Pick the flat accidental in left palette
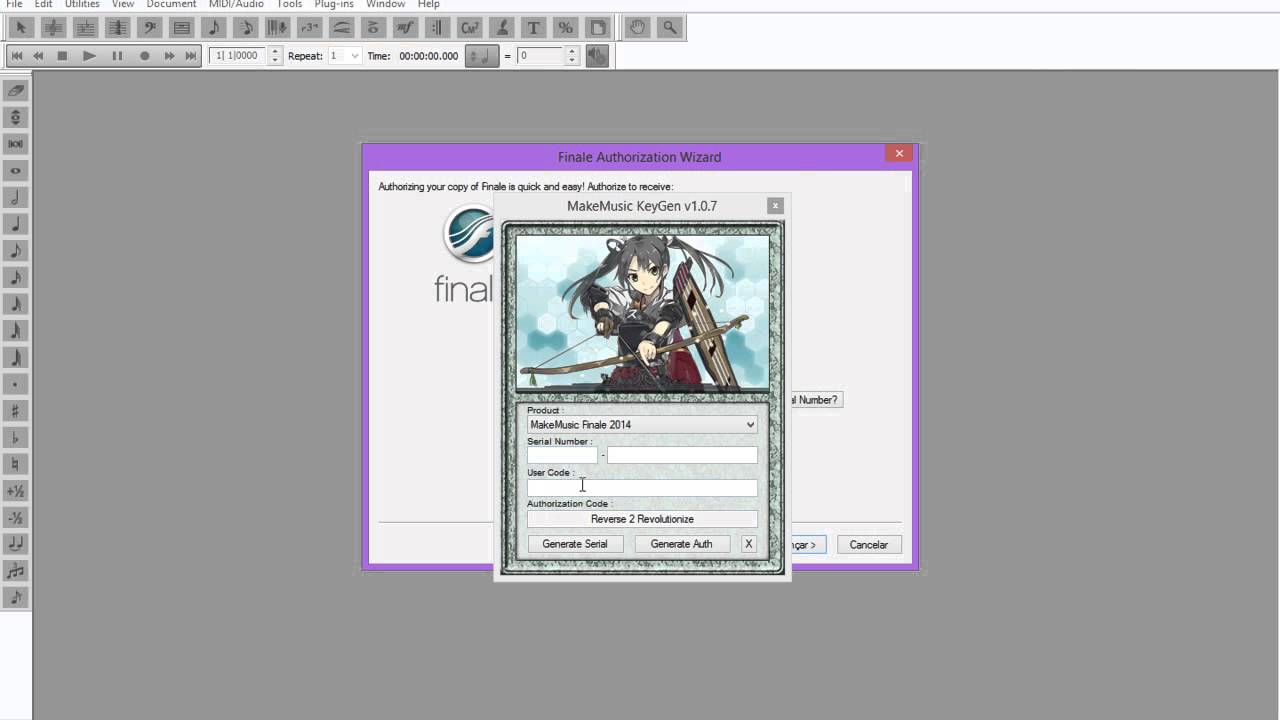Image resolution: width=1280 pixels, height=720 pixels. pos(15,438)
